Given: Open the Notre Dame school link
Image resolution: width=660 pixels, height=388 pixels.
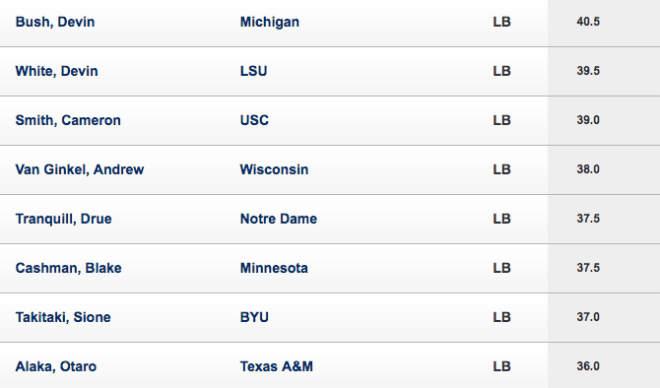Looking at the screenshot, I should (x=279, y=219).
